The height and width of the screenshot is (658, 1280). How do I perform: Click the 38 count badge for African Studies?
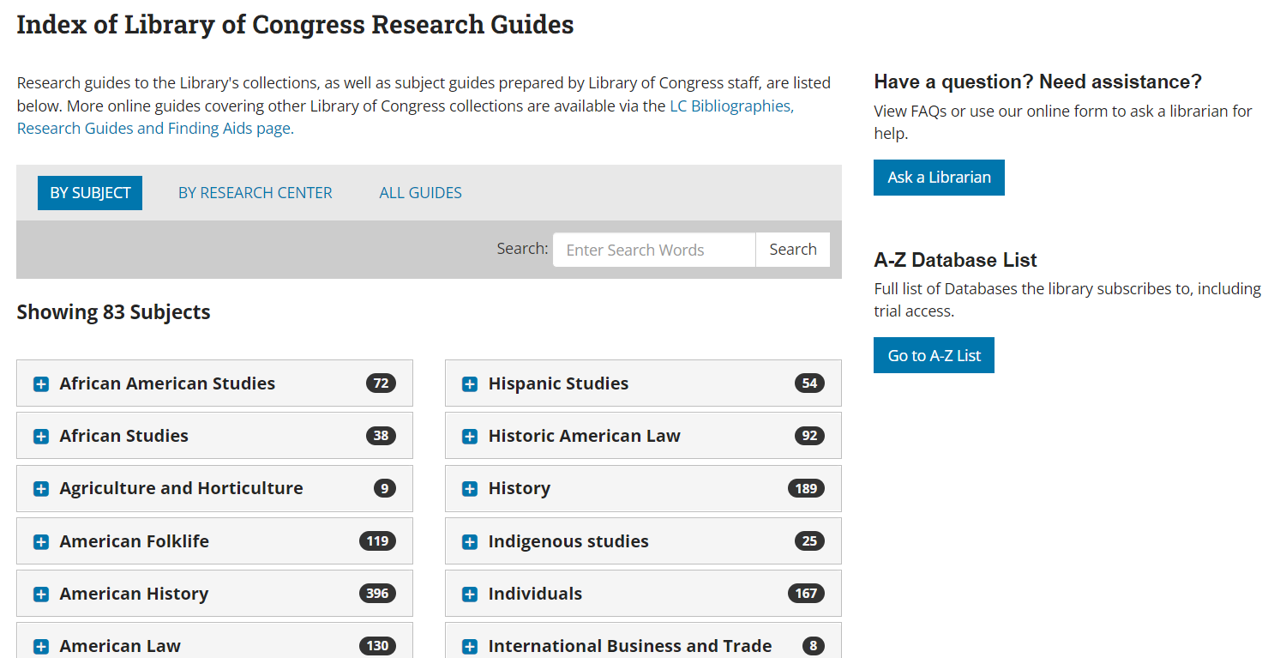381,436
